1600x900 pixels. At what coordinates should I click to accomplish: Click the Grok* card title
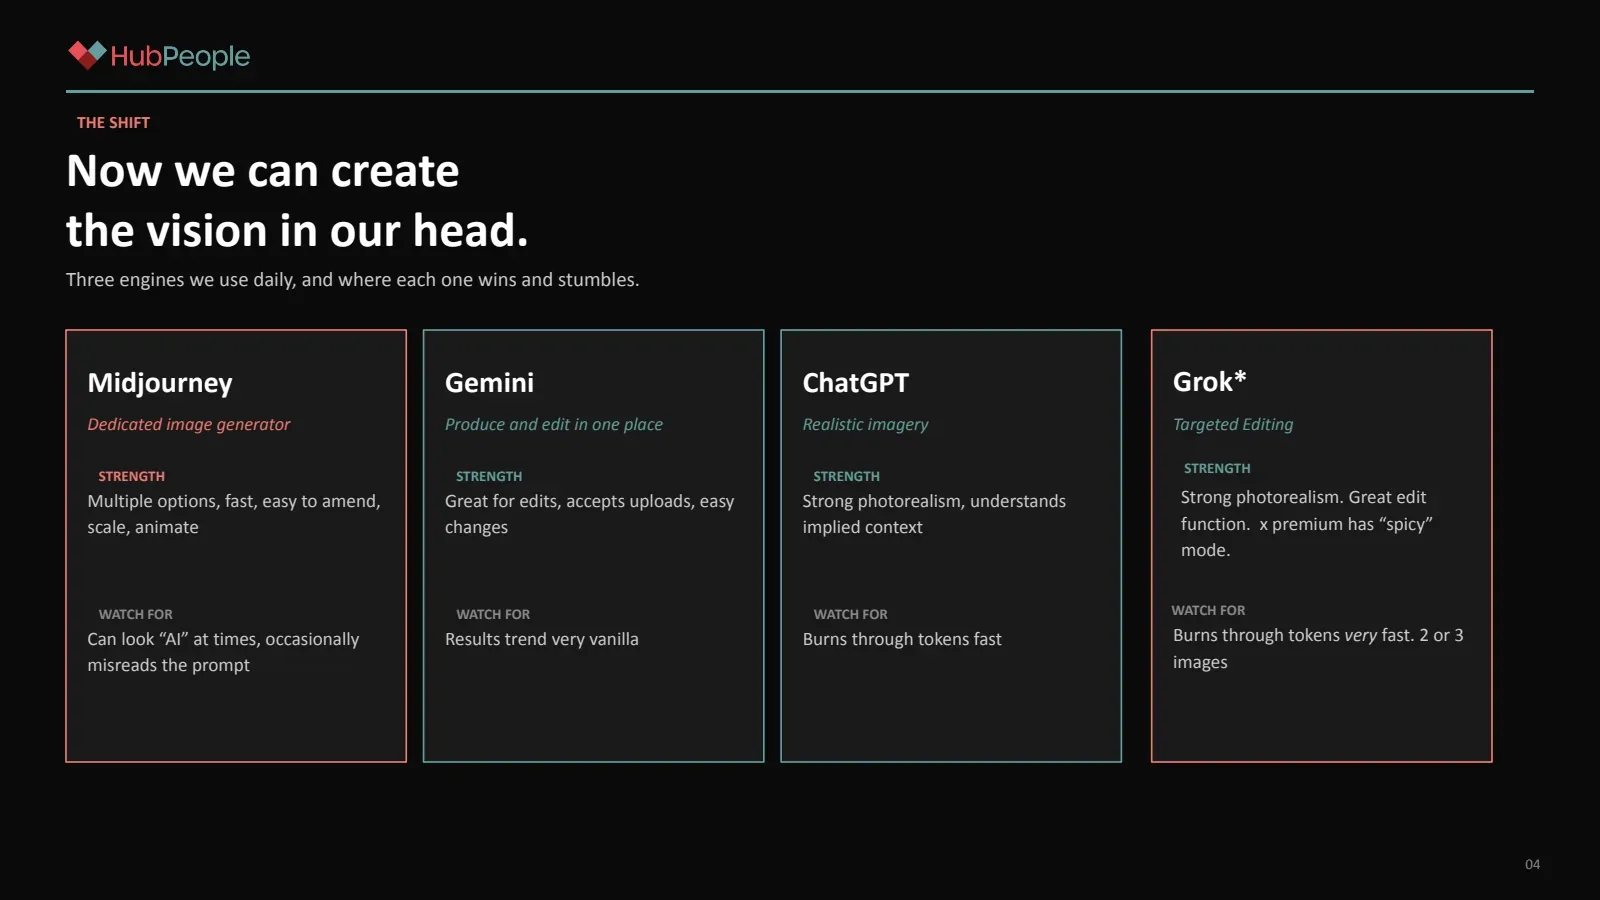[1210, 382]
